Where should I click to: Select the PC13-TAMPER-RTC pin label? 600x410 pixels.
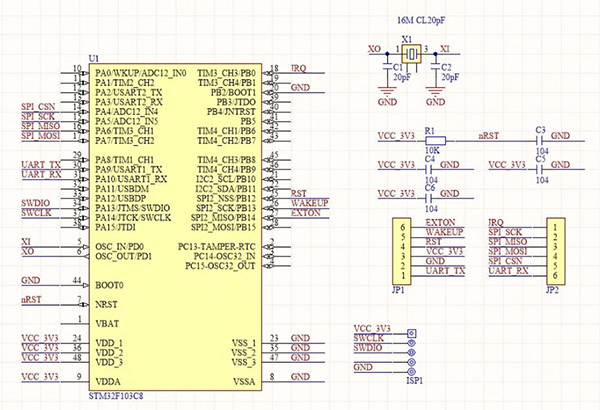(220, 246)
